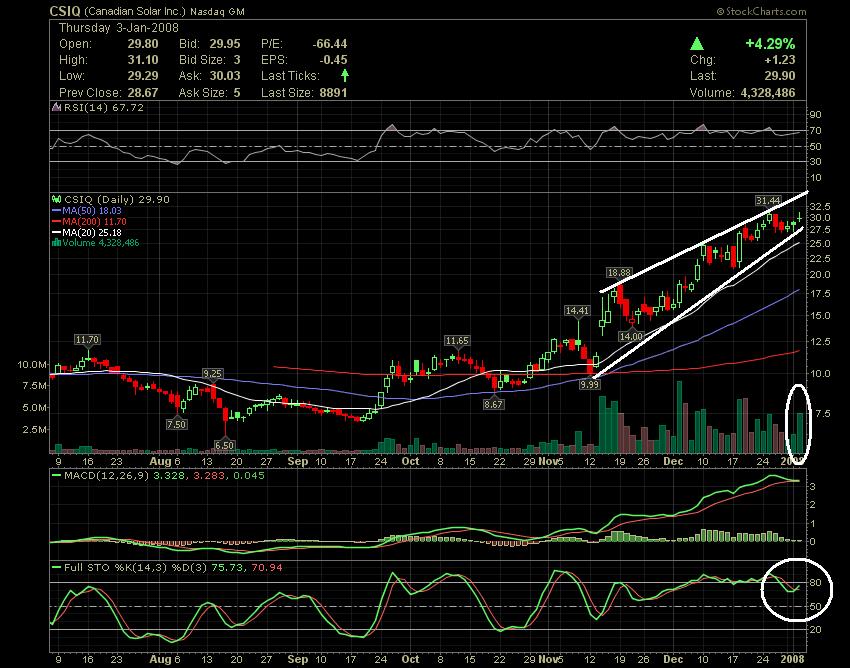Click the green dash before Full STO label
This screenshot has width=850, height=668.
pos(56,568)
